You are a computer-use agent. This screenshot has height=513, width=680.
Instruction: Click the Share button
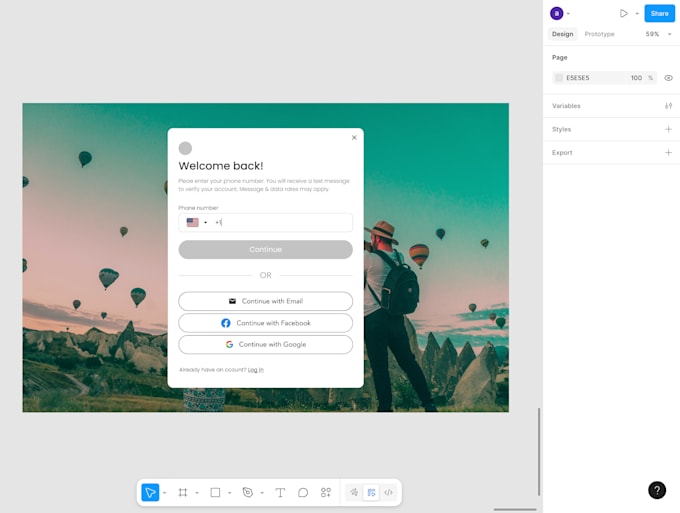pos(659,13)
